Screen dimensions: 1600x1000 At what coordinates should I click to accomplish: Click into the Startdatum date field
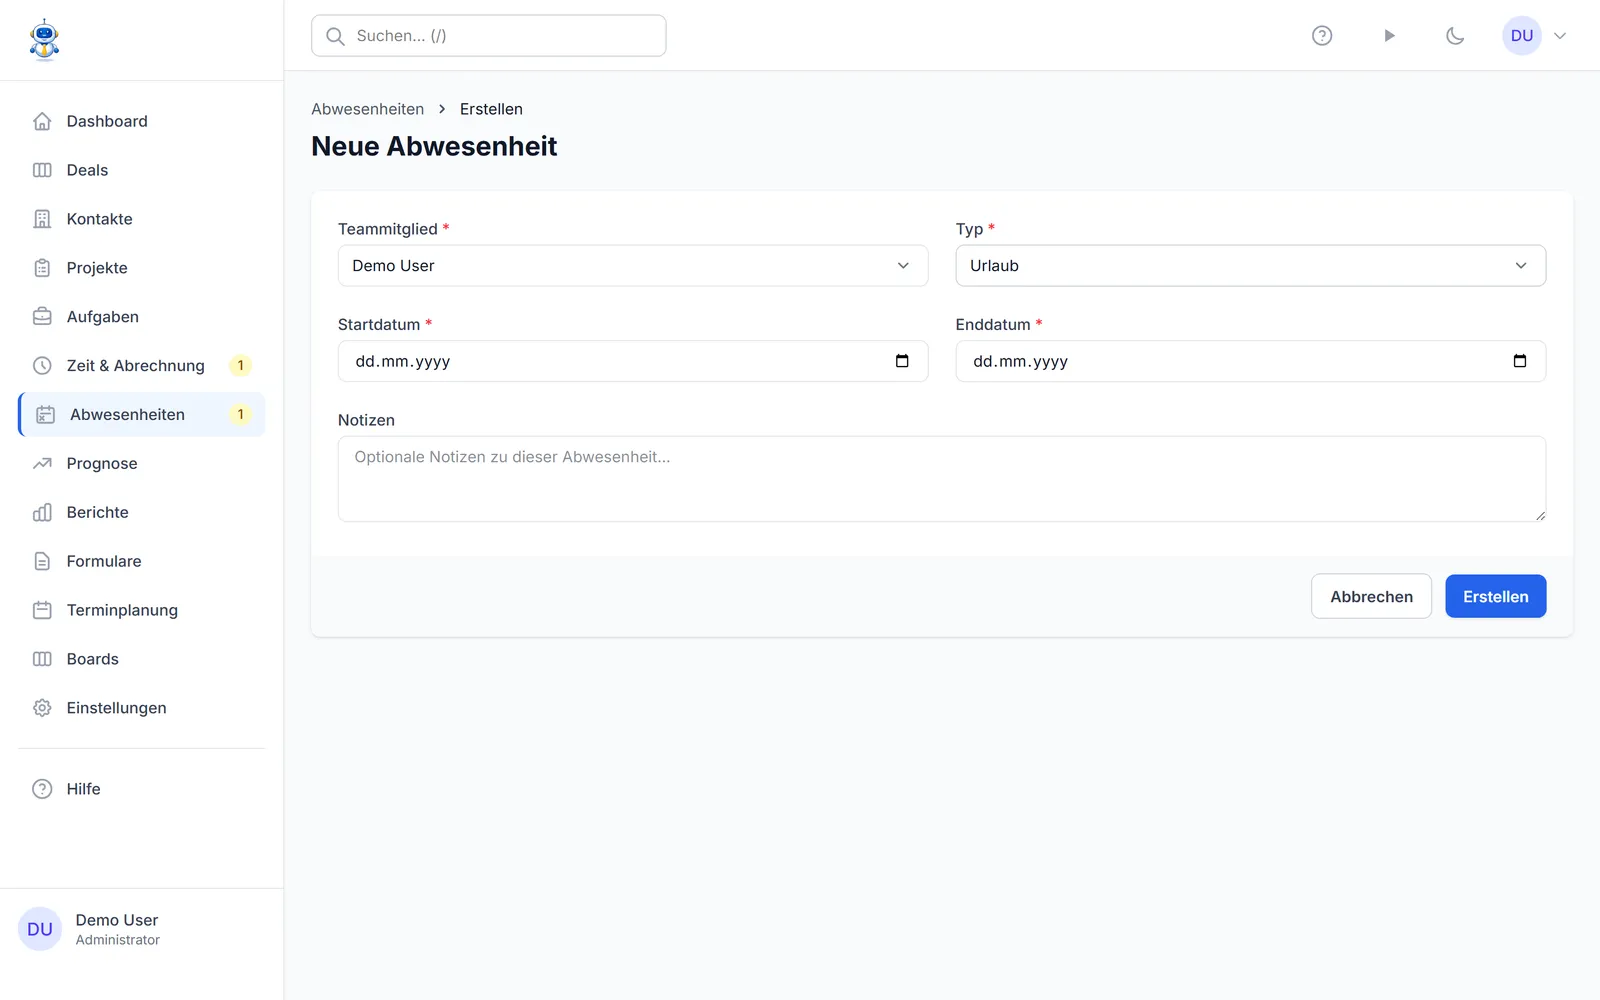click(633, 361)
